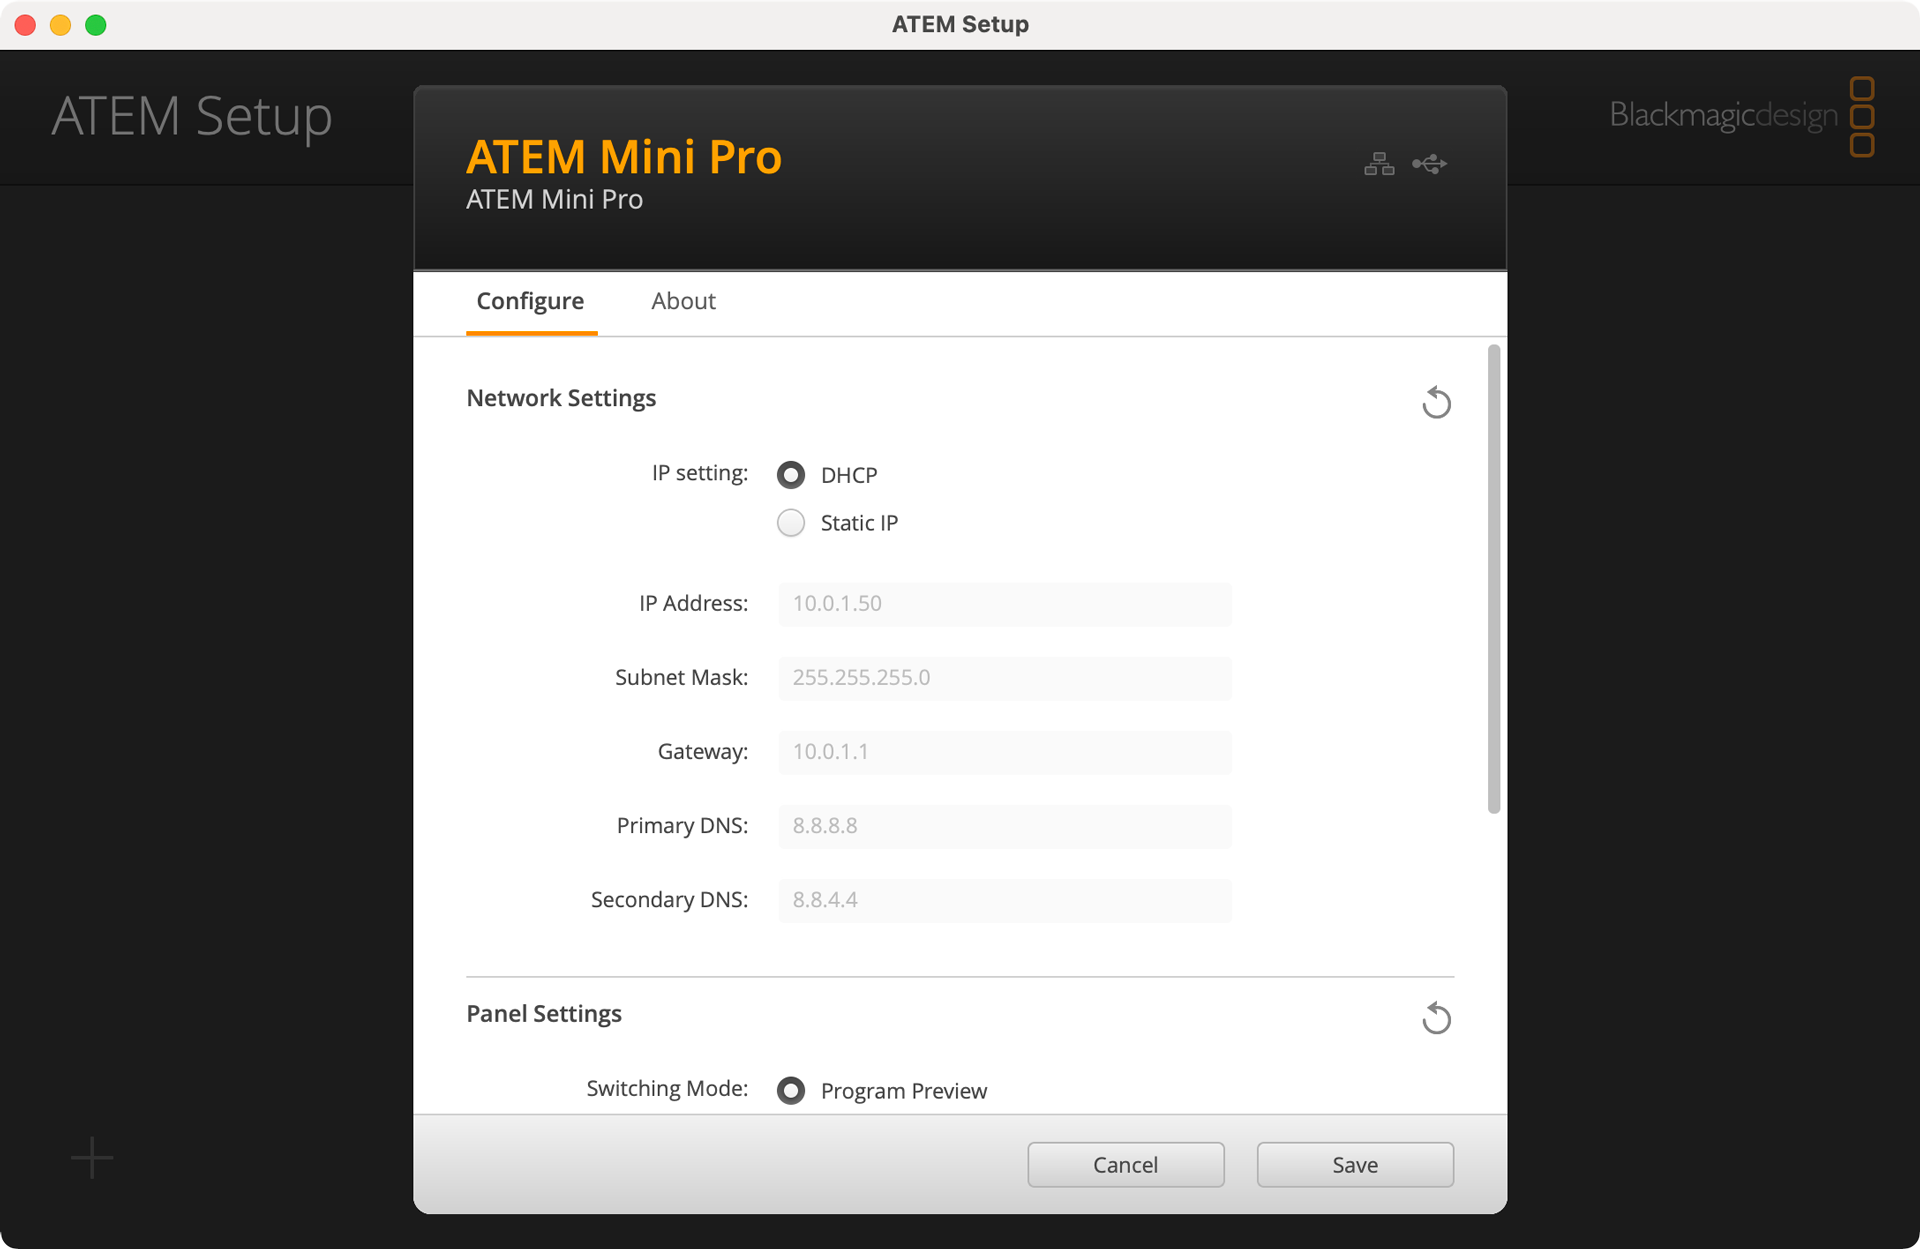This screenshot has width=1920, height=1249.
Task: Click the Gateway input field
Action: click(1005, 752)
